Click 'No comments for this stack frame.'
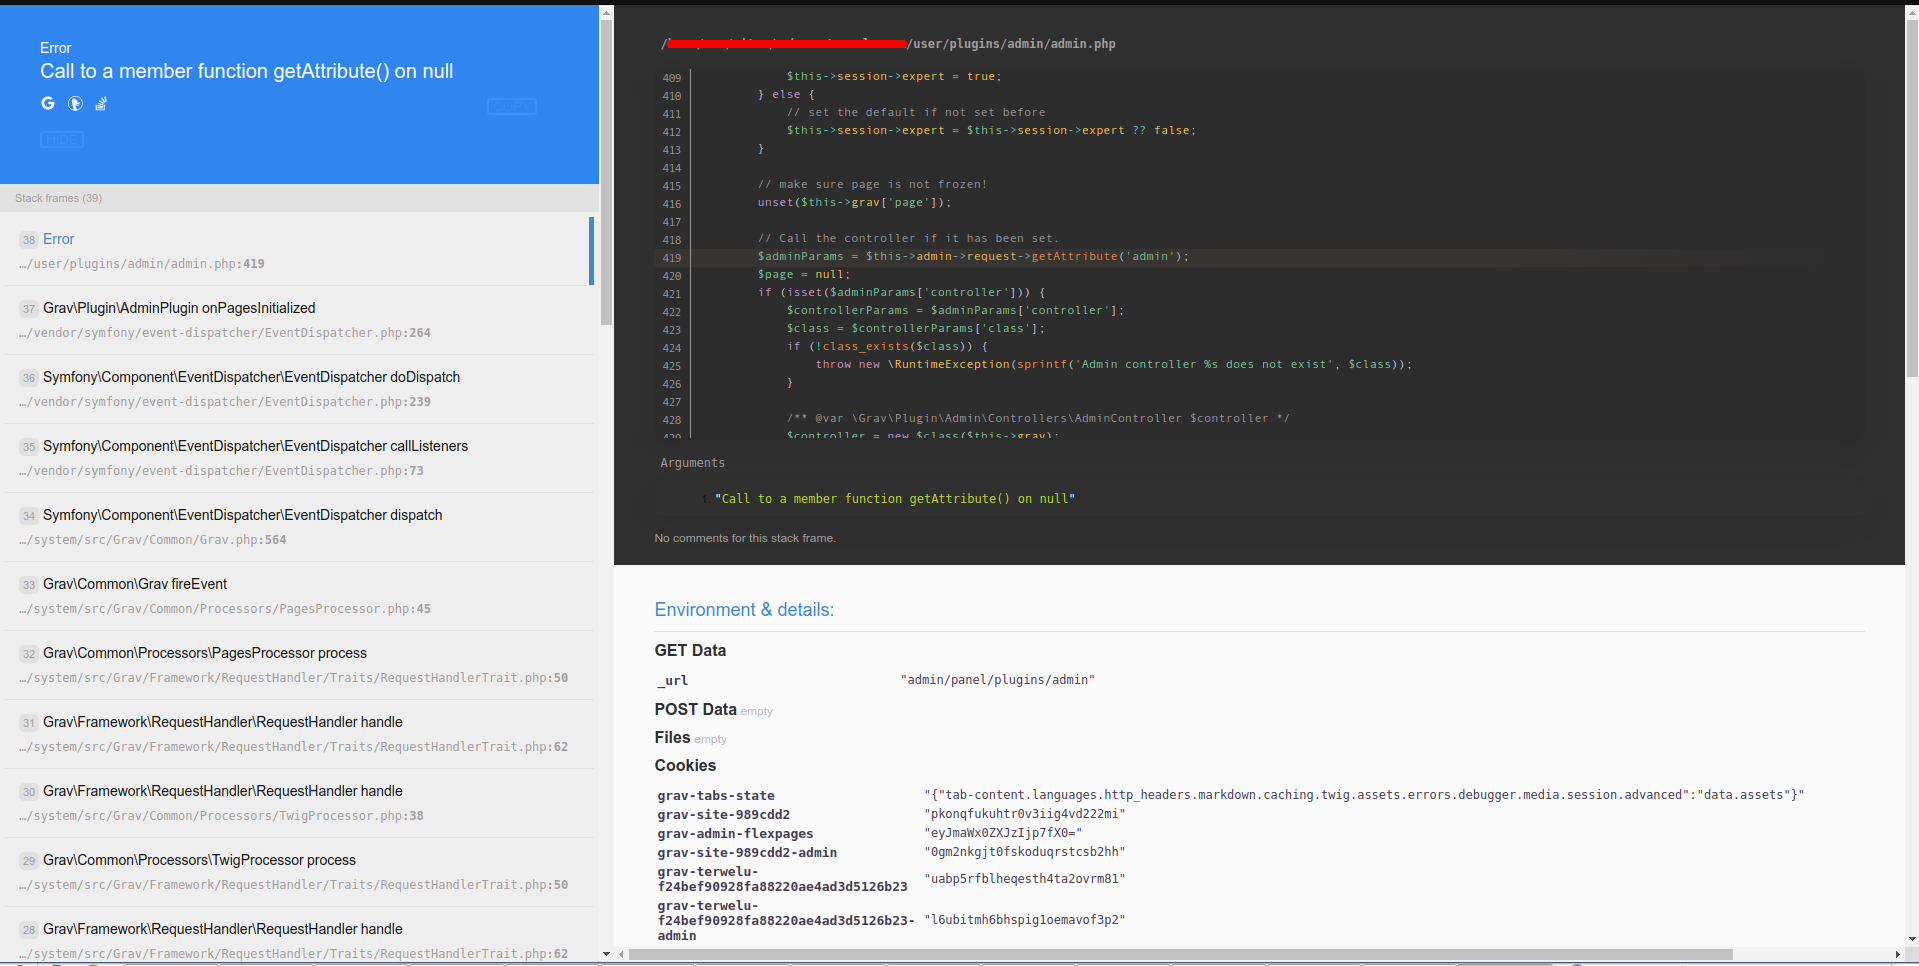Screen dimensions: 1919x966 [x=745, y=538]
